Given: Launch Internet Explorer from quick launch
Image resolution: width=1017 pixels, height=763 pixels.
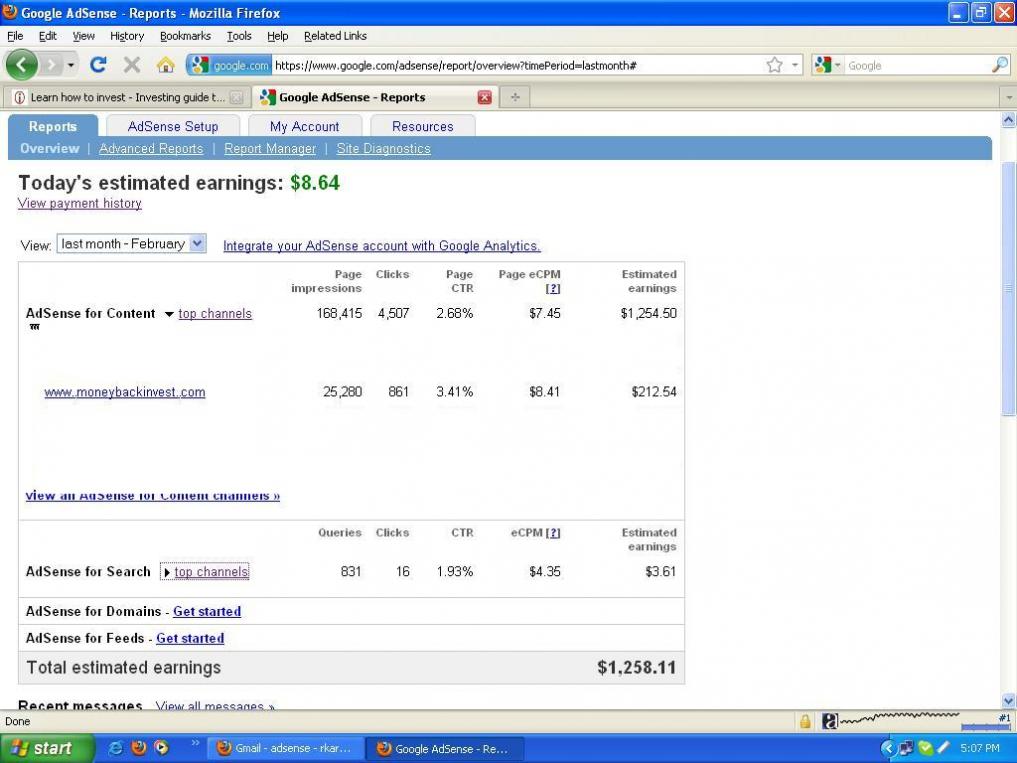Looking at the screenshot, I should pyautogui.click(x=116, y=748).
